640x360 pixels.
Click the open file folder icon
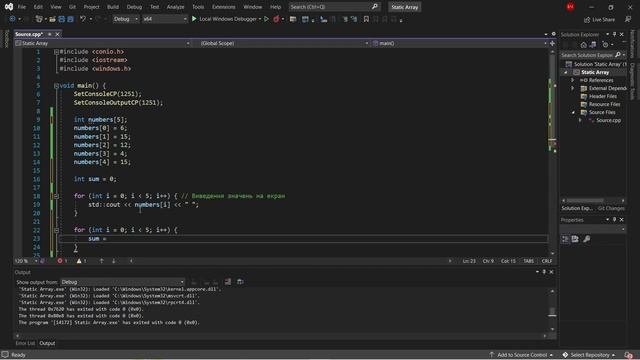tap(52, 19)
